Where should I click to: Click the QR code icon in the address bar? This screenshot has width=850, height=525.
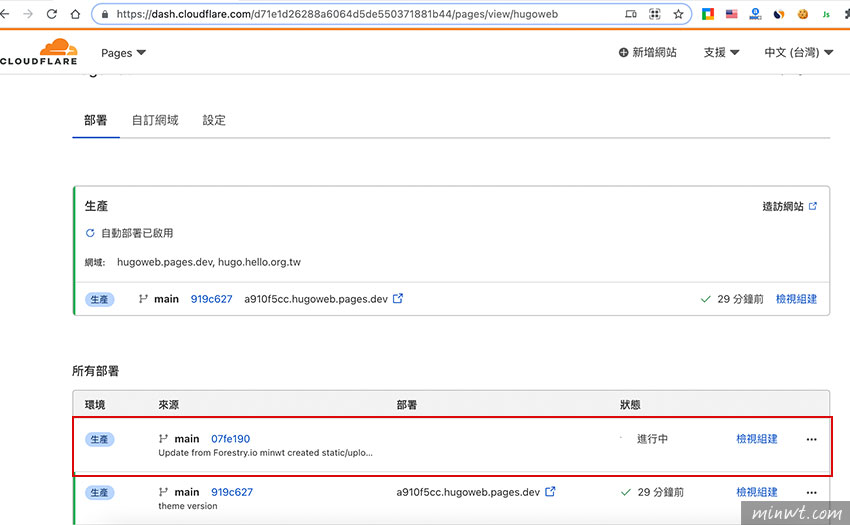[x=655, y=14]
